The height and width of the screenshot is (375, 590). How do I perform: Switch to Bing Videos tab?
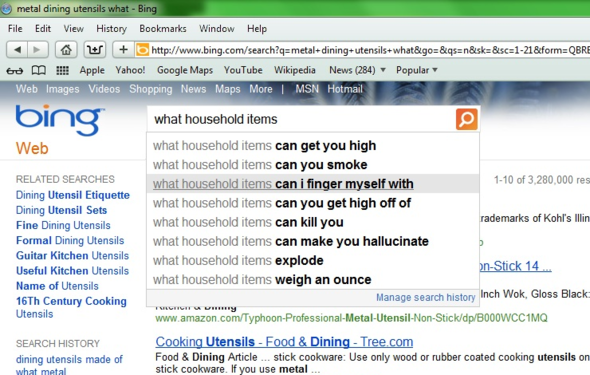point(104,89)
